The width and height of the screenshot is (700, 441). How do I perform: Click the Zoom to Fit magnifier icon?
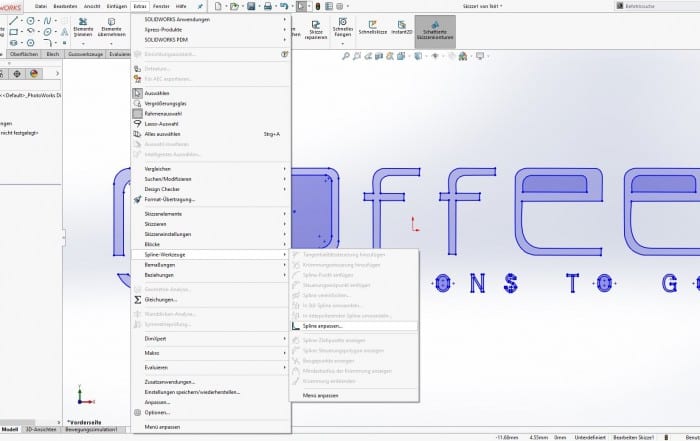[346, 56]
